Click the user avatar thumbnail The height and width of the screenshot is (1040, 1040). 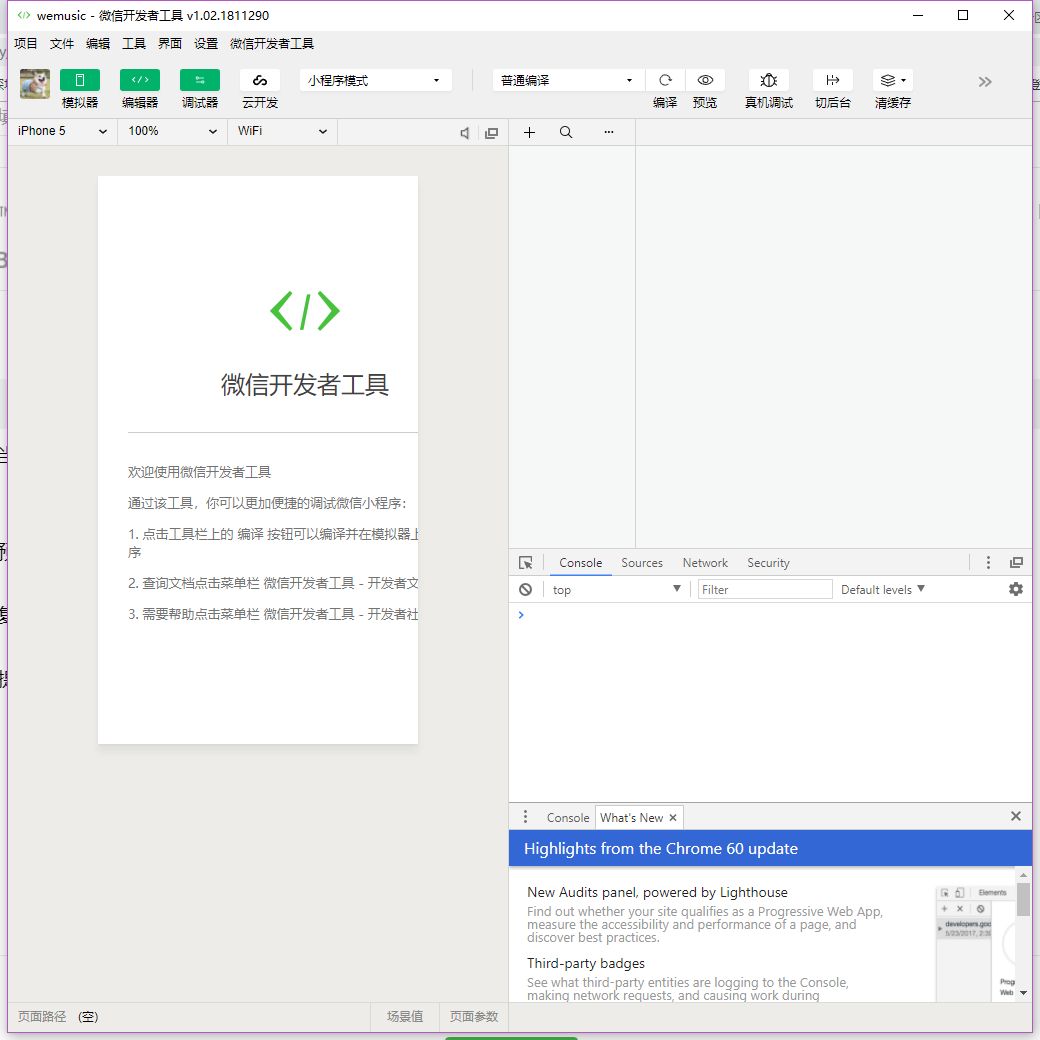tap(34, 84)
